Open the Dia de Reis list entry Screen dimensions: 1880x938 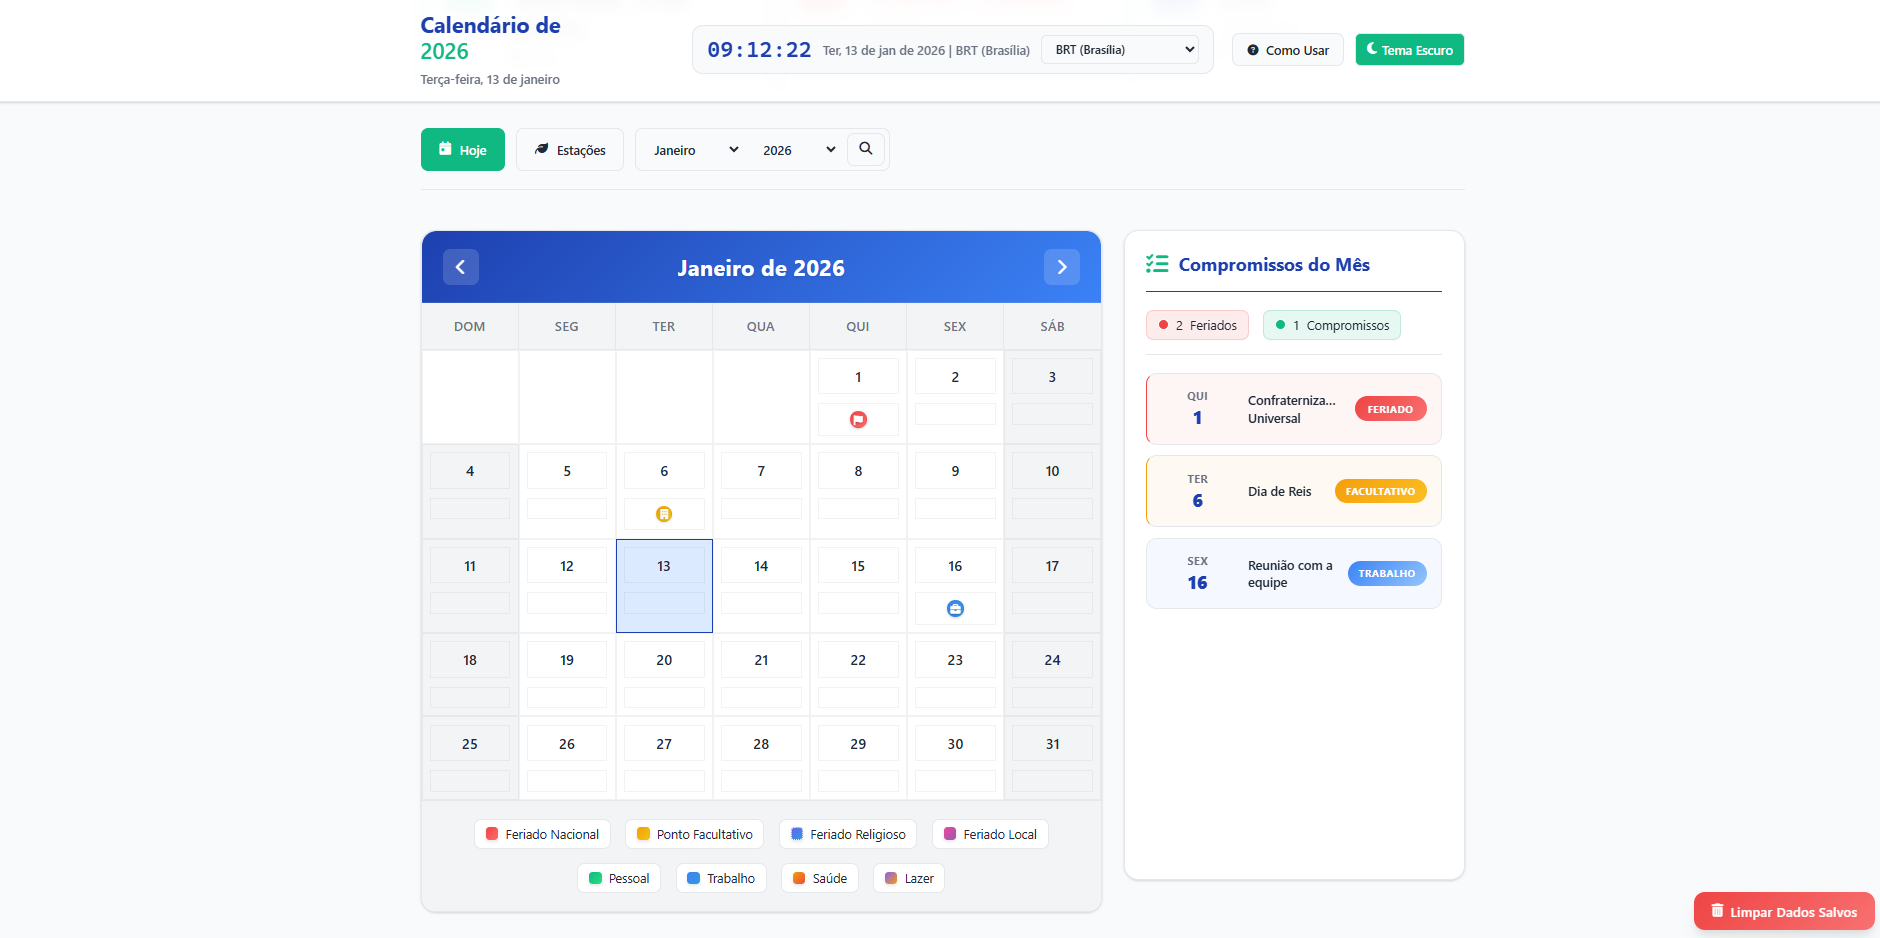1293,491
